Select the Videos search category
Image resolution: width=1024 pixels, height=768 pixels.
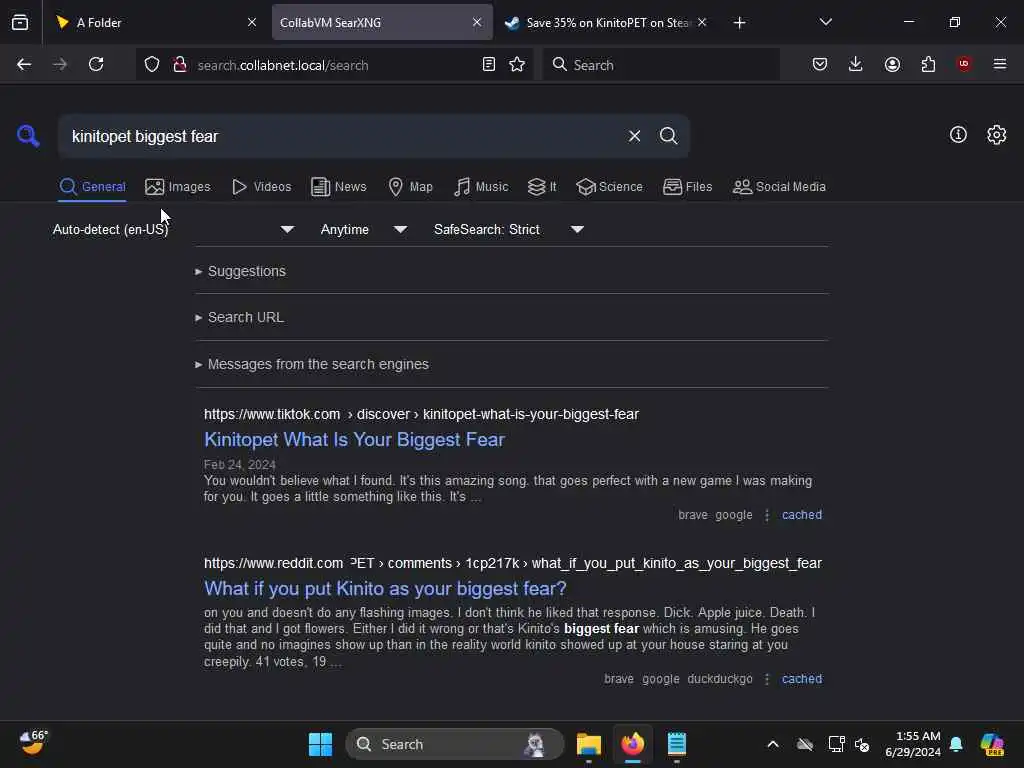[261, 187]
